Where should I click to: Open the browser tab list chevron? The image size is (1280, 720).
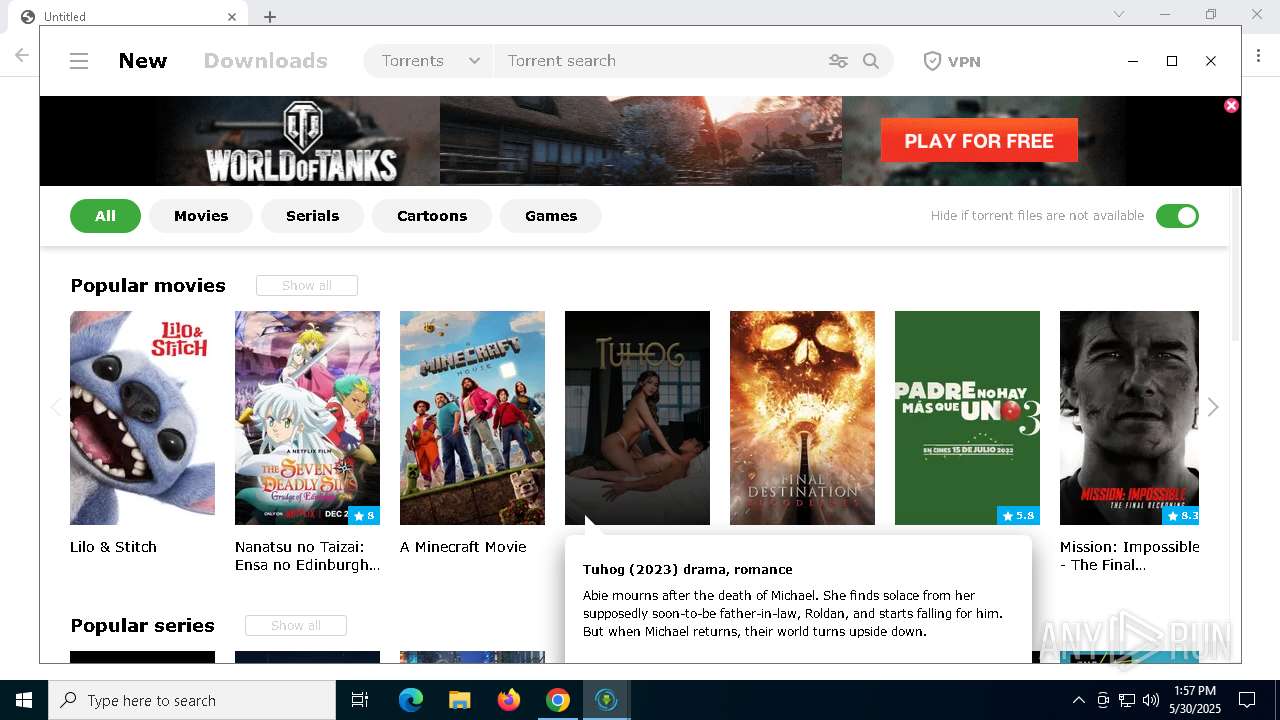(1119, 14)
